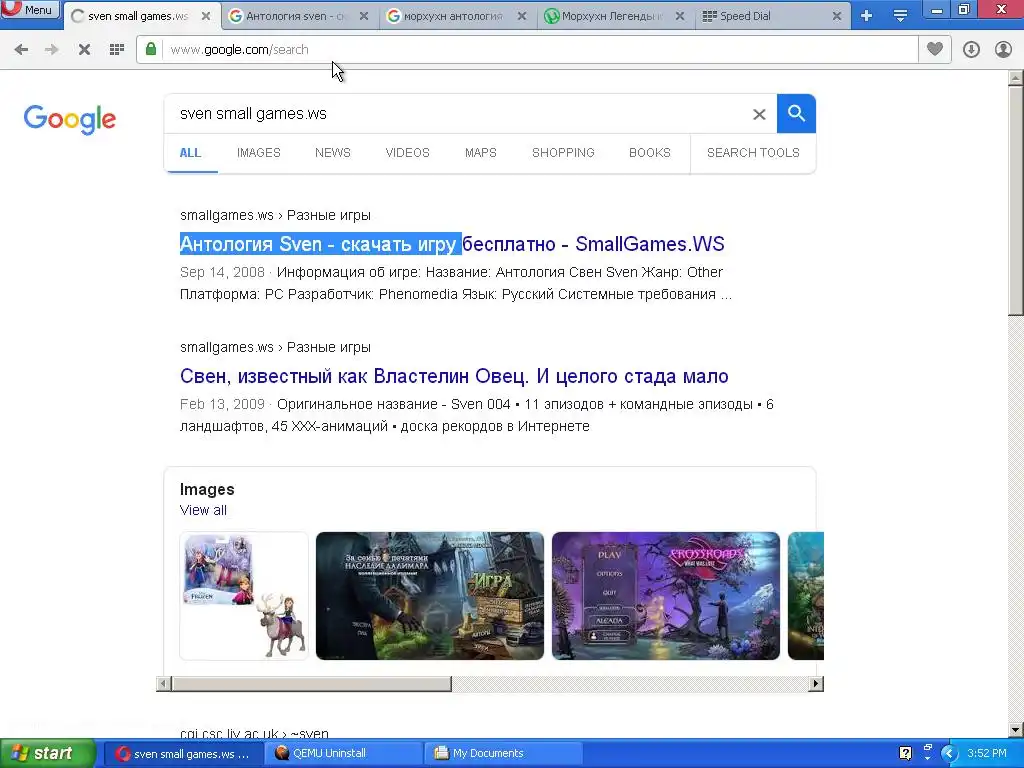The image size is (1024, 768).
Task: Click first 'smallgames.ws › Разные игры' breadcrumb
Action: [275, 216]
